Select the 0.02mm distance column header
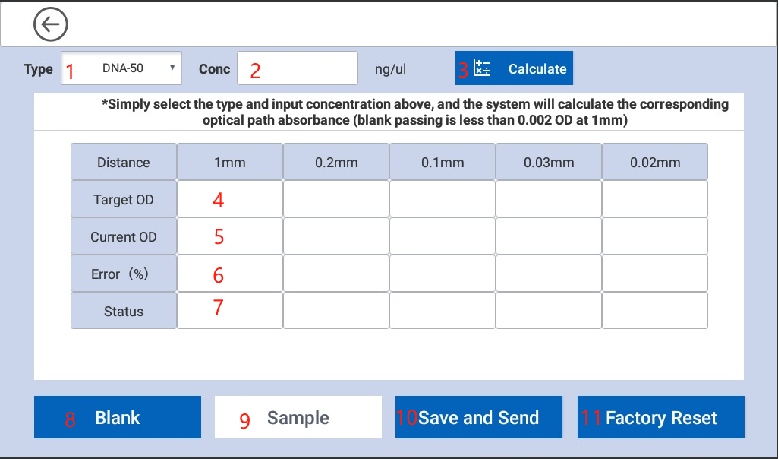The image size is (779, 459). tap(654, 162)
